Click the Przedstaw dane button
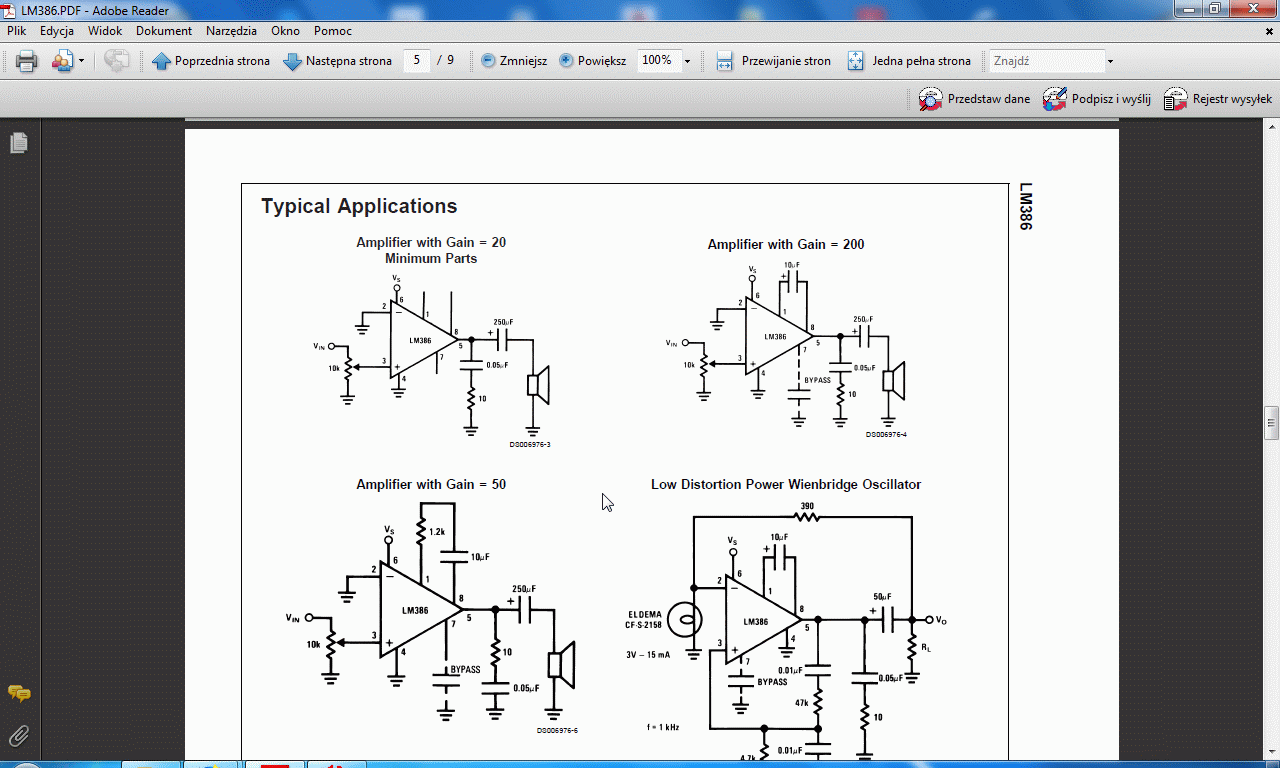Viewport: 1280px width, 768px height. pyautogui.click(x=974, y=99)
